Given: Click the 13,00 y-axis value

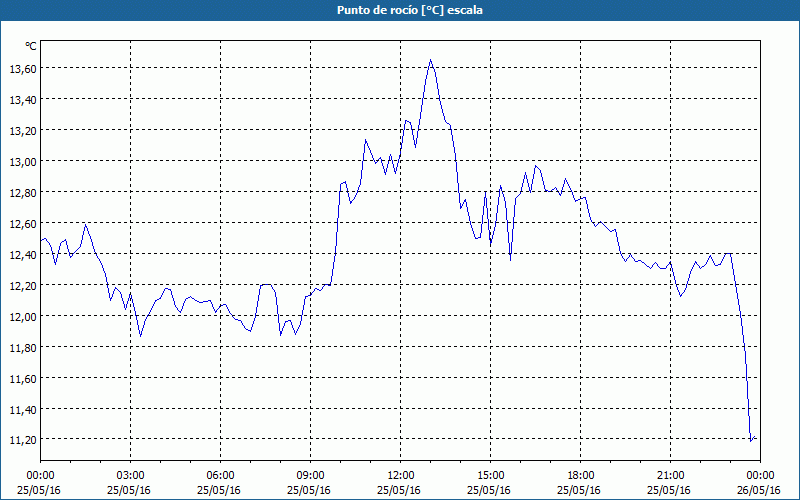Looking at the screenshot, I should click(x=22, y=161).
